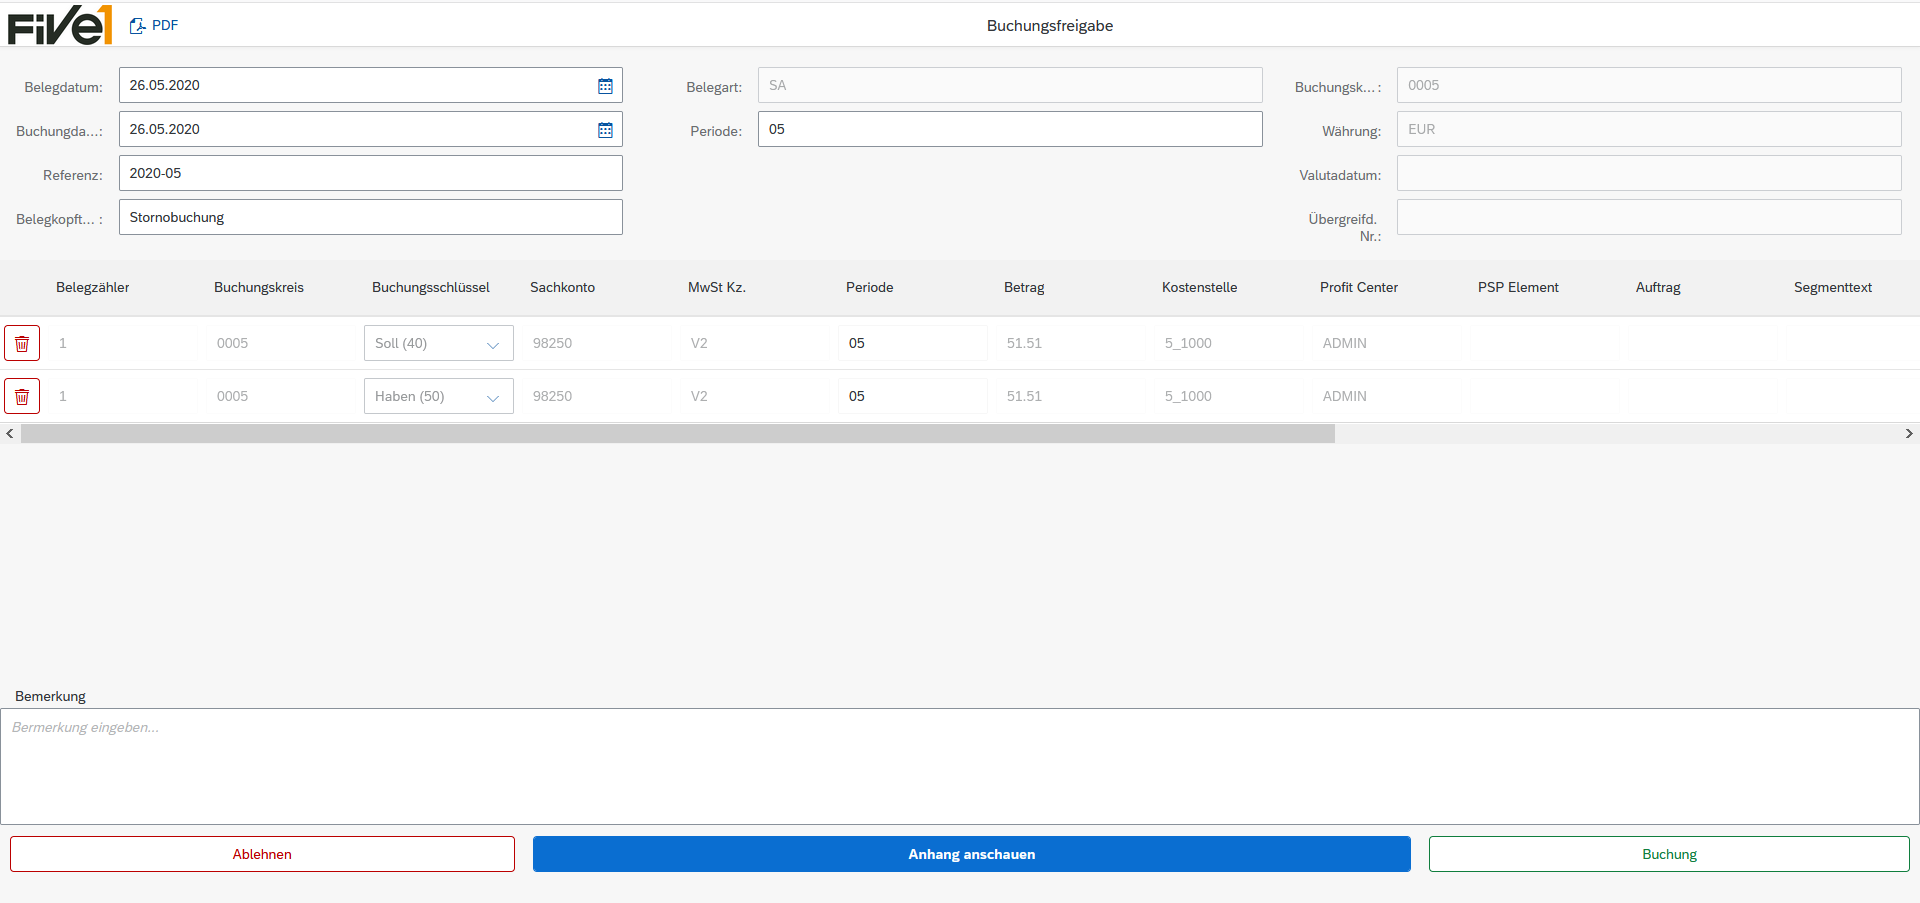
Task: Click Buchungskreis 0005 in Haben row
Action: 232,396
